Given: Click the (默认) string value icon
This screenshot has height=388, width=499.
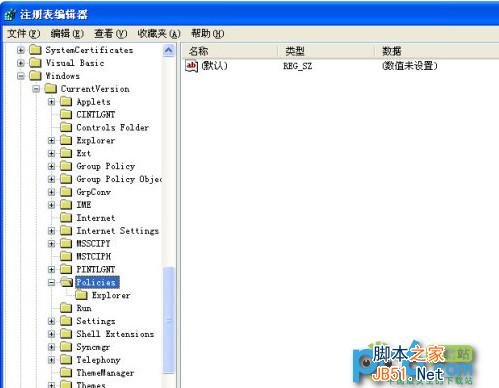Looking at the screenshot, I should (191, 66).
